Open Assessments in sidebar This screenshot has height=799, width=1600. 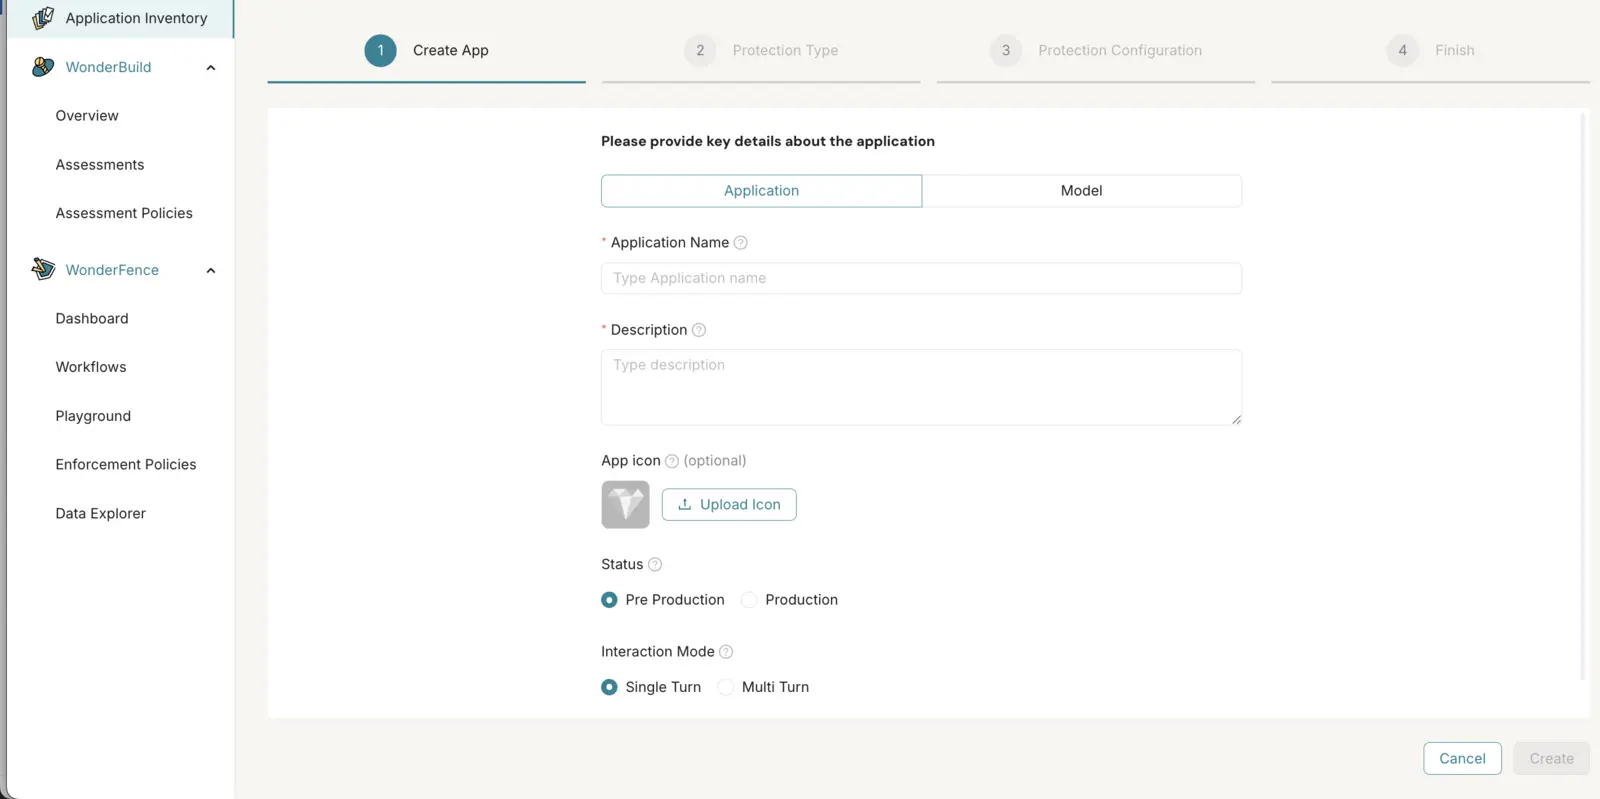point(100,165)
